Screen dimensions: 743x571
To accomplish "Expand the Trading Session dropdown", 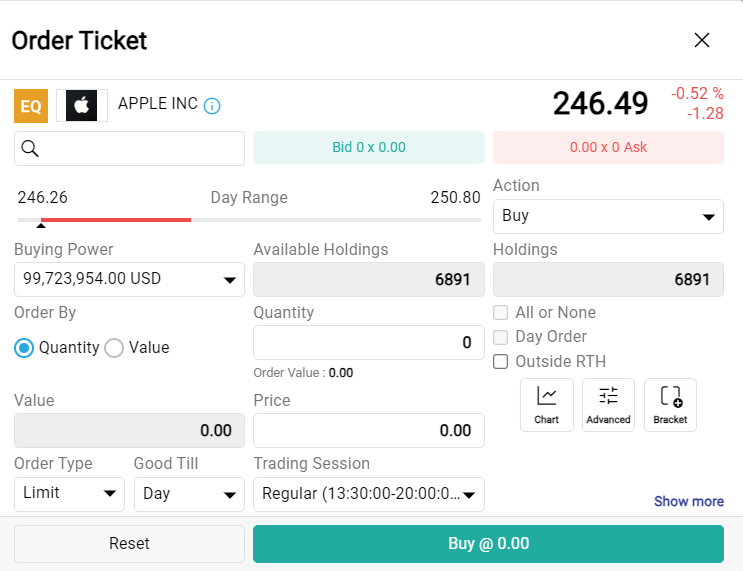I will pyautogui.click(x=368, y=493).
